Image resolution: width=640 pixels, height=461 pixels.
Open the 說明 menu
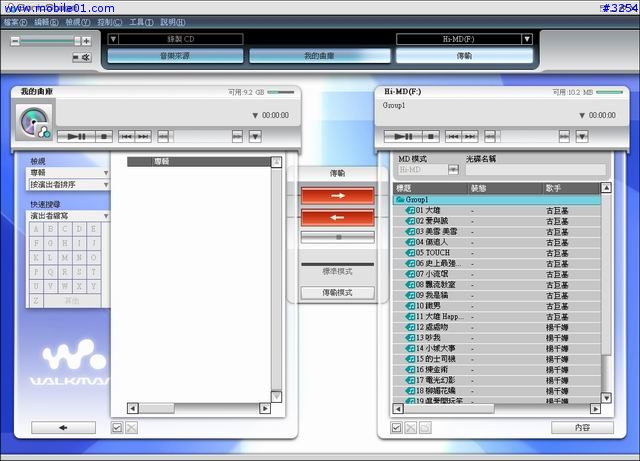(x=173, y=22)
